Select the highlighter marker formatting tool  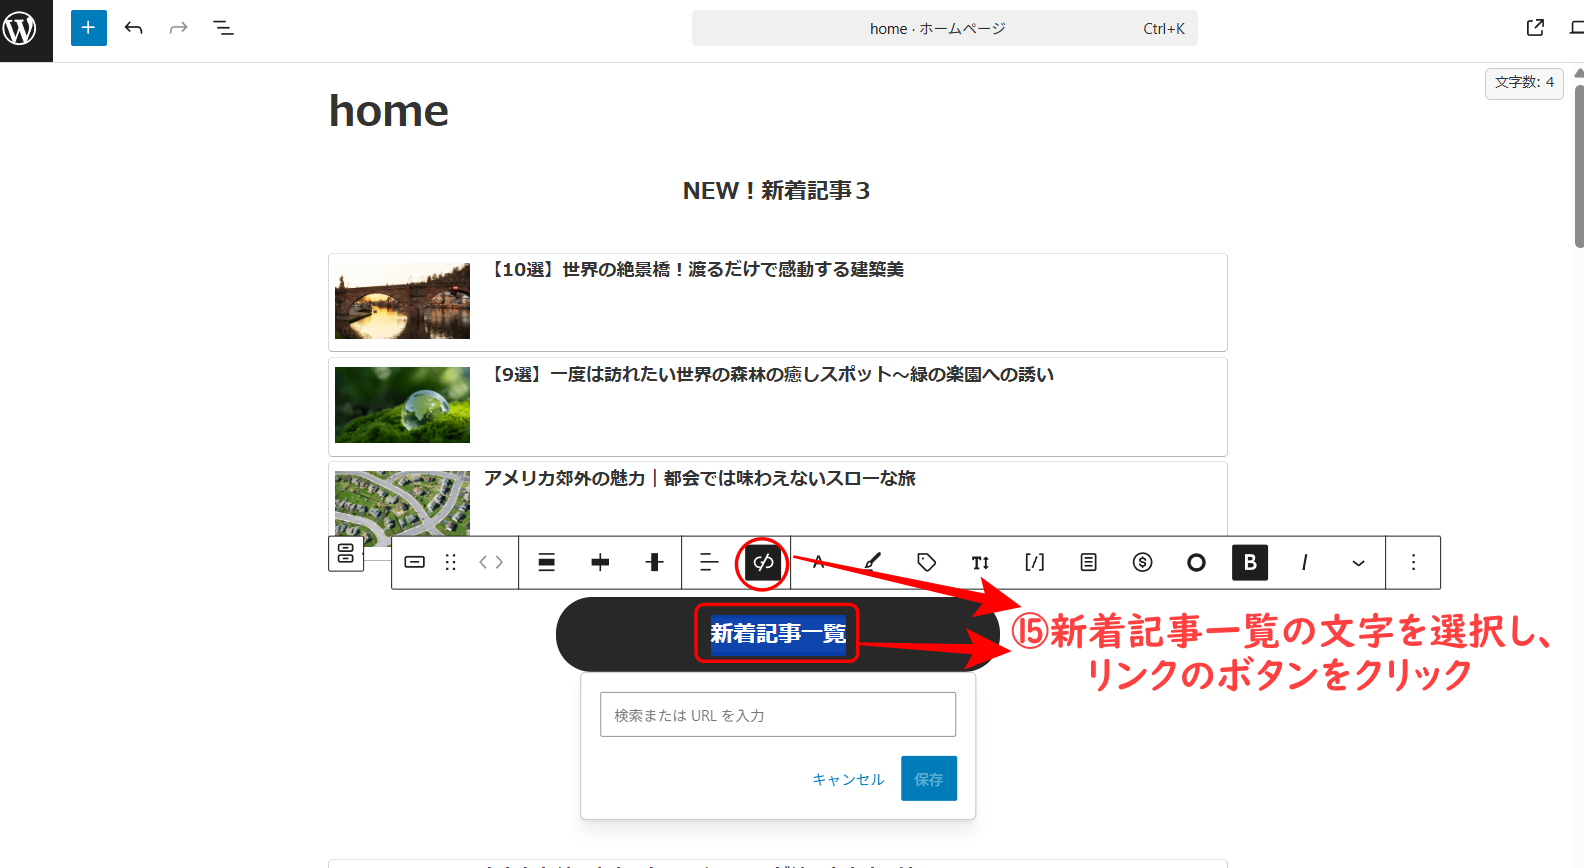point(872,563)
